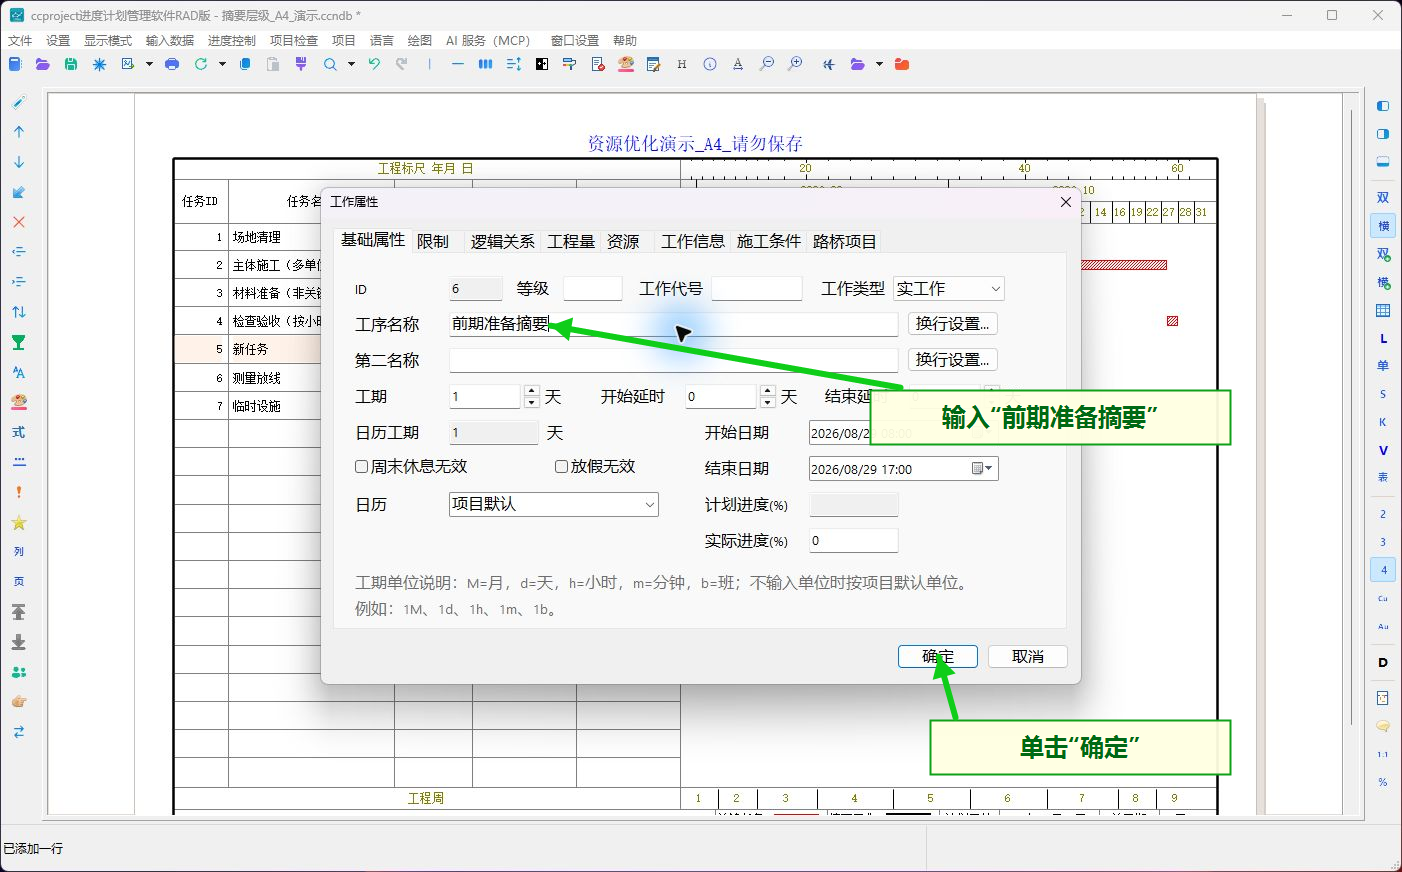Viewport: 1402px width, 872px height.
Task: Click the paint palette toolbar icon
Action: coord(626,64)
